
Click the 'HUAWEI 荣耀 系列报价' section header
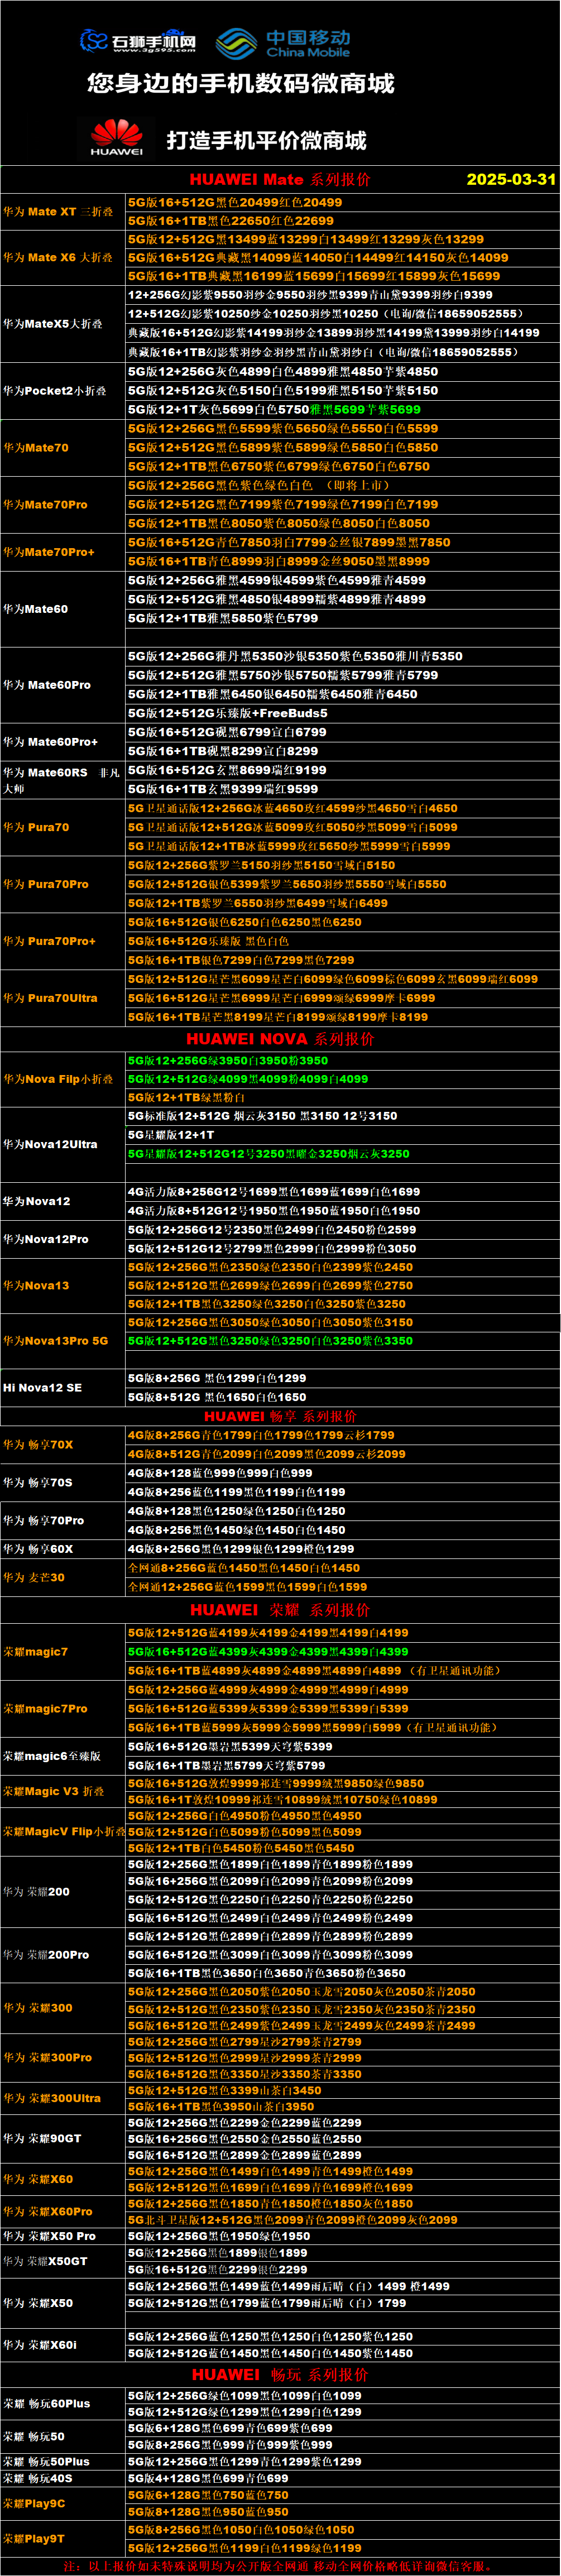280,1610
